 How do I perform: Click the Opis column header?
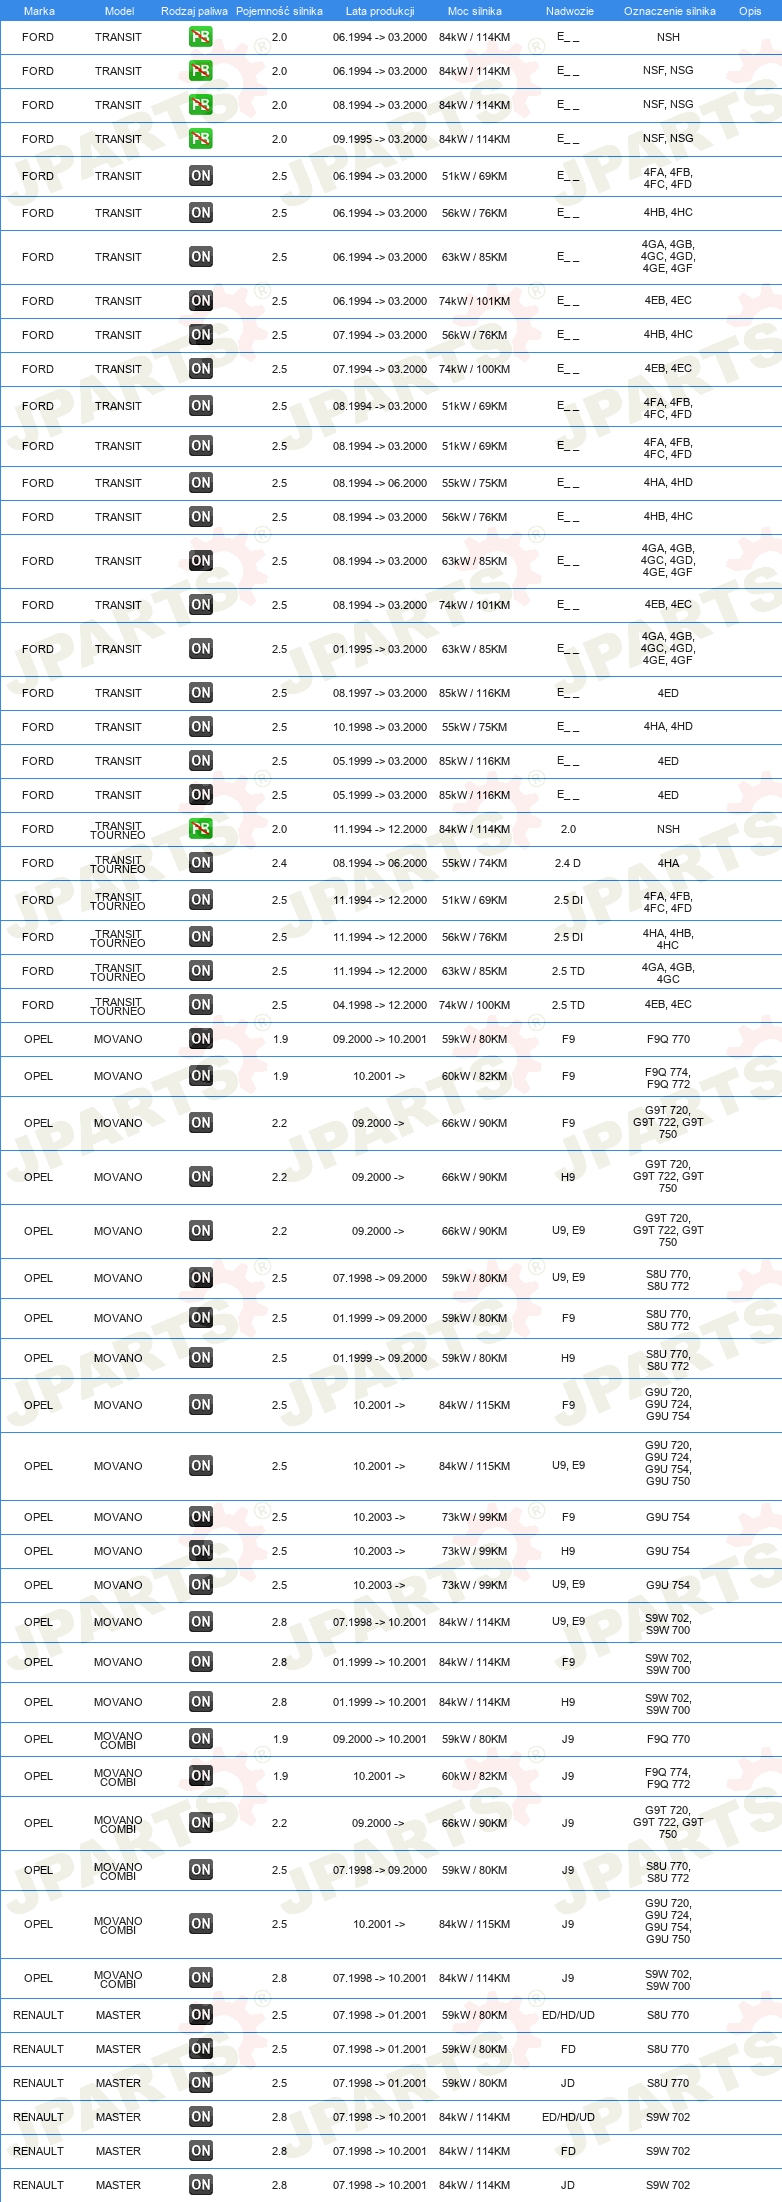tap(750, 11)
